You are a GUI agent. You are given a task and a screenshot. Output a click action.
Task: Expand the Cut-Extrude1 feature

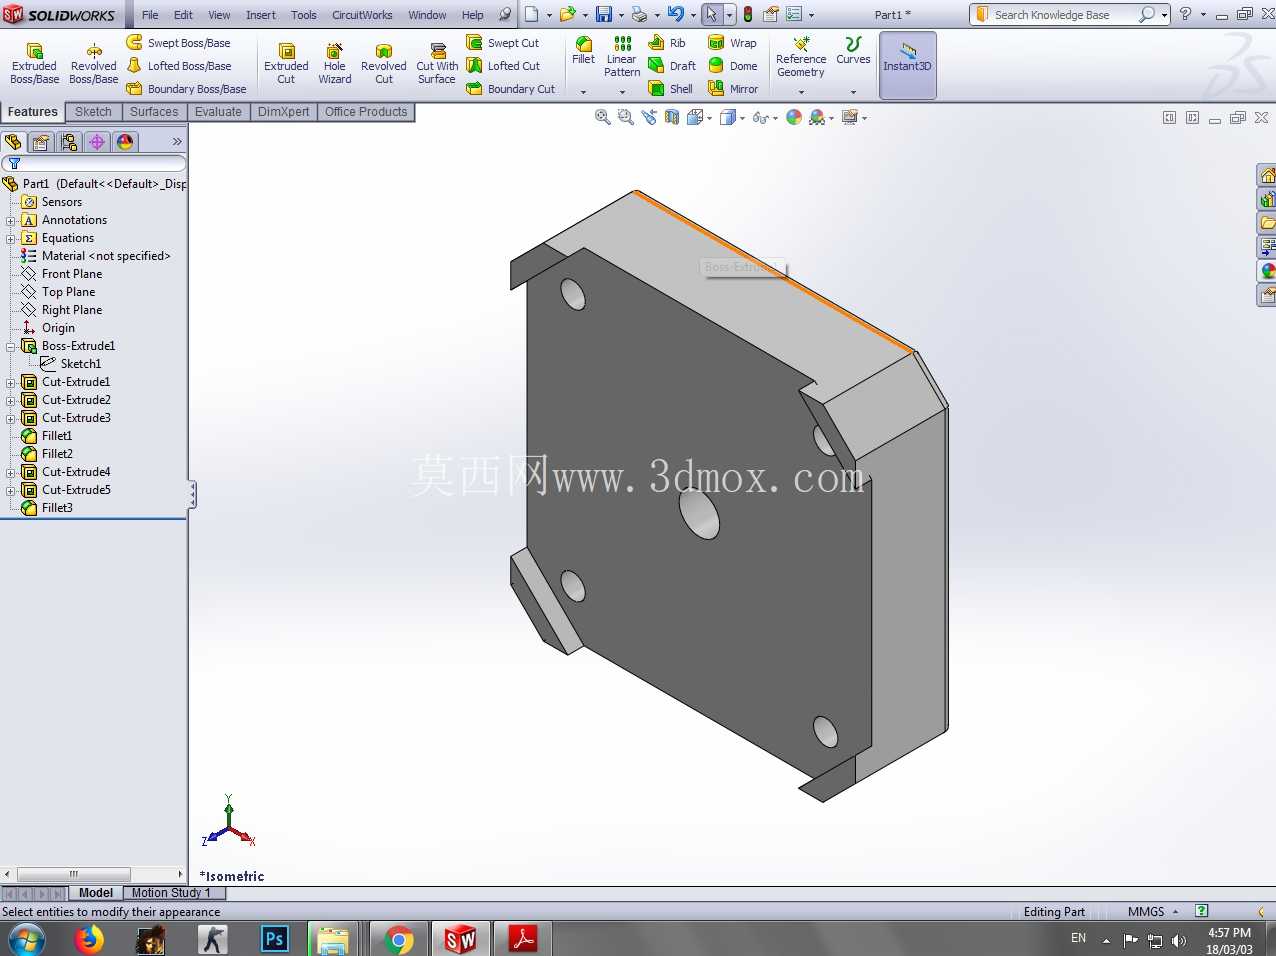(x=11, y=383)
